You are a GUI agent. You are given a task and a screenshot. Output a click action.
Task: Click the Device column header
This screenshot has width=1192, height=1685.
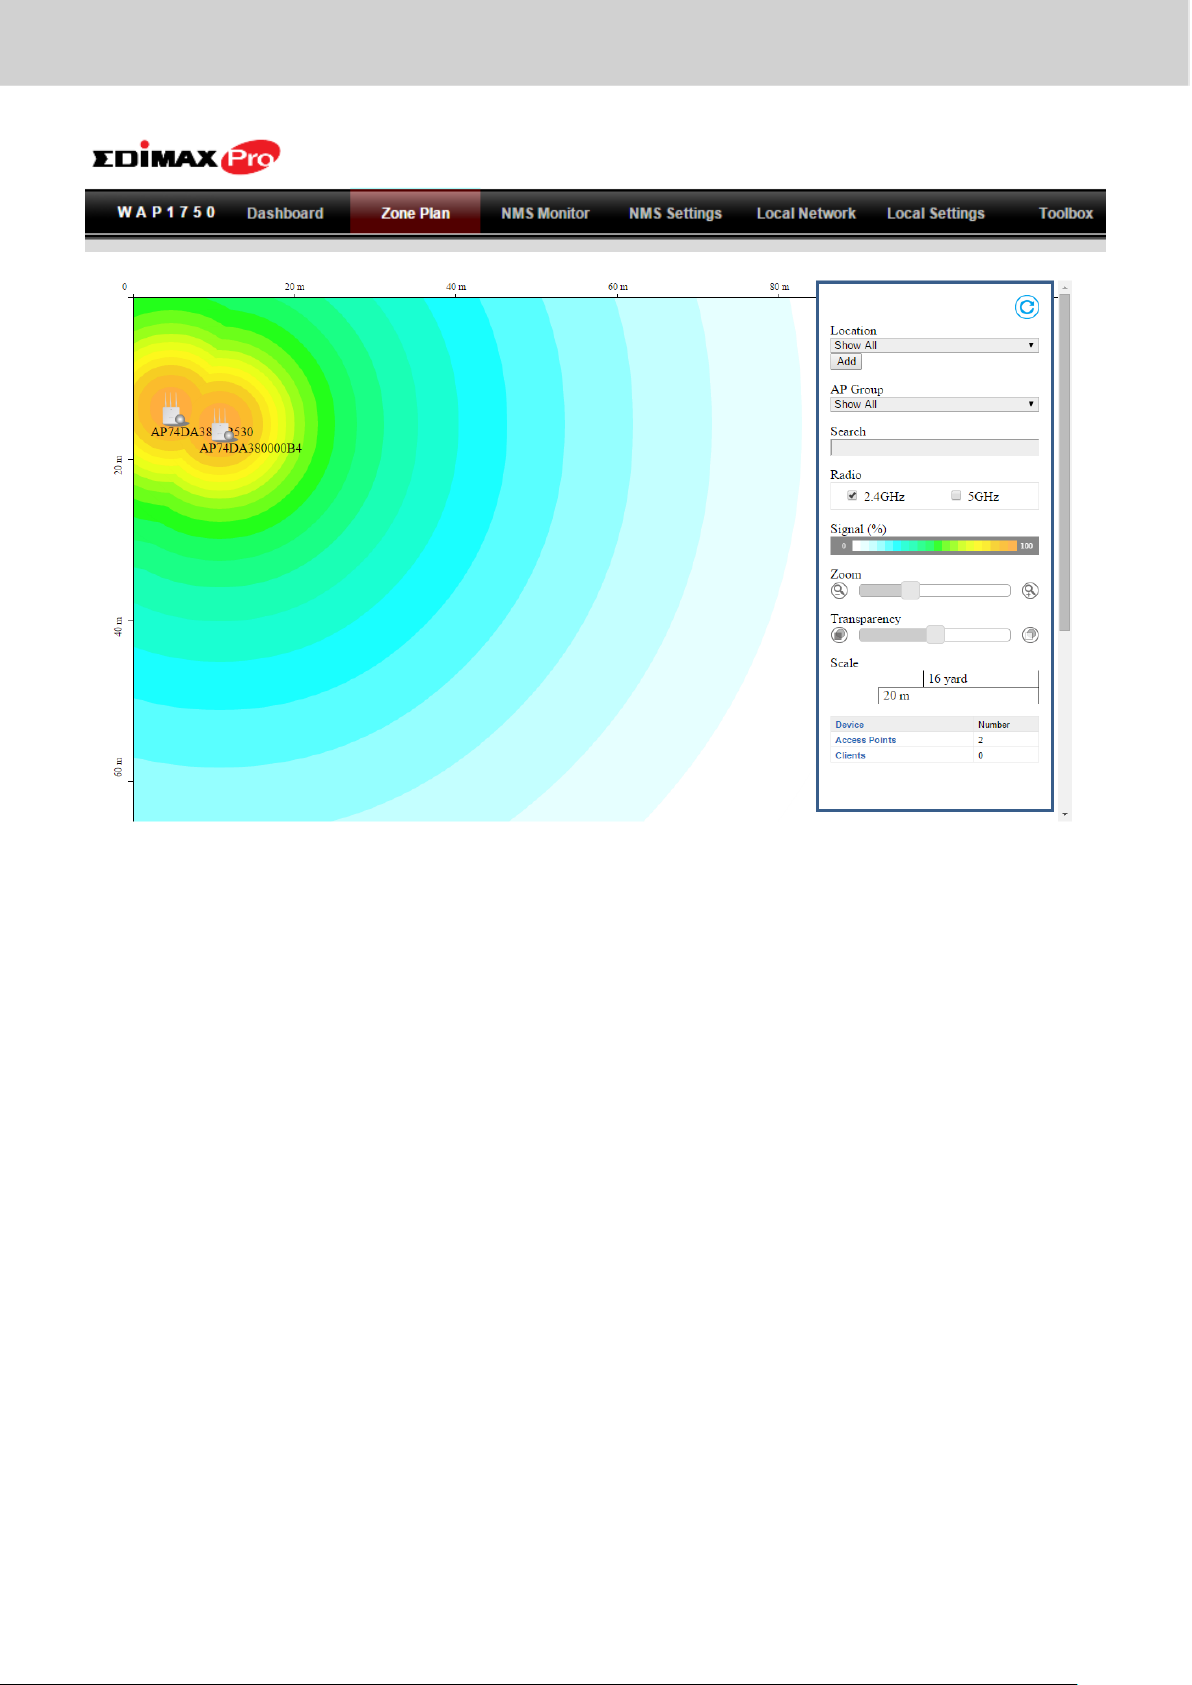(849, 725)
